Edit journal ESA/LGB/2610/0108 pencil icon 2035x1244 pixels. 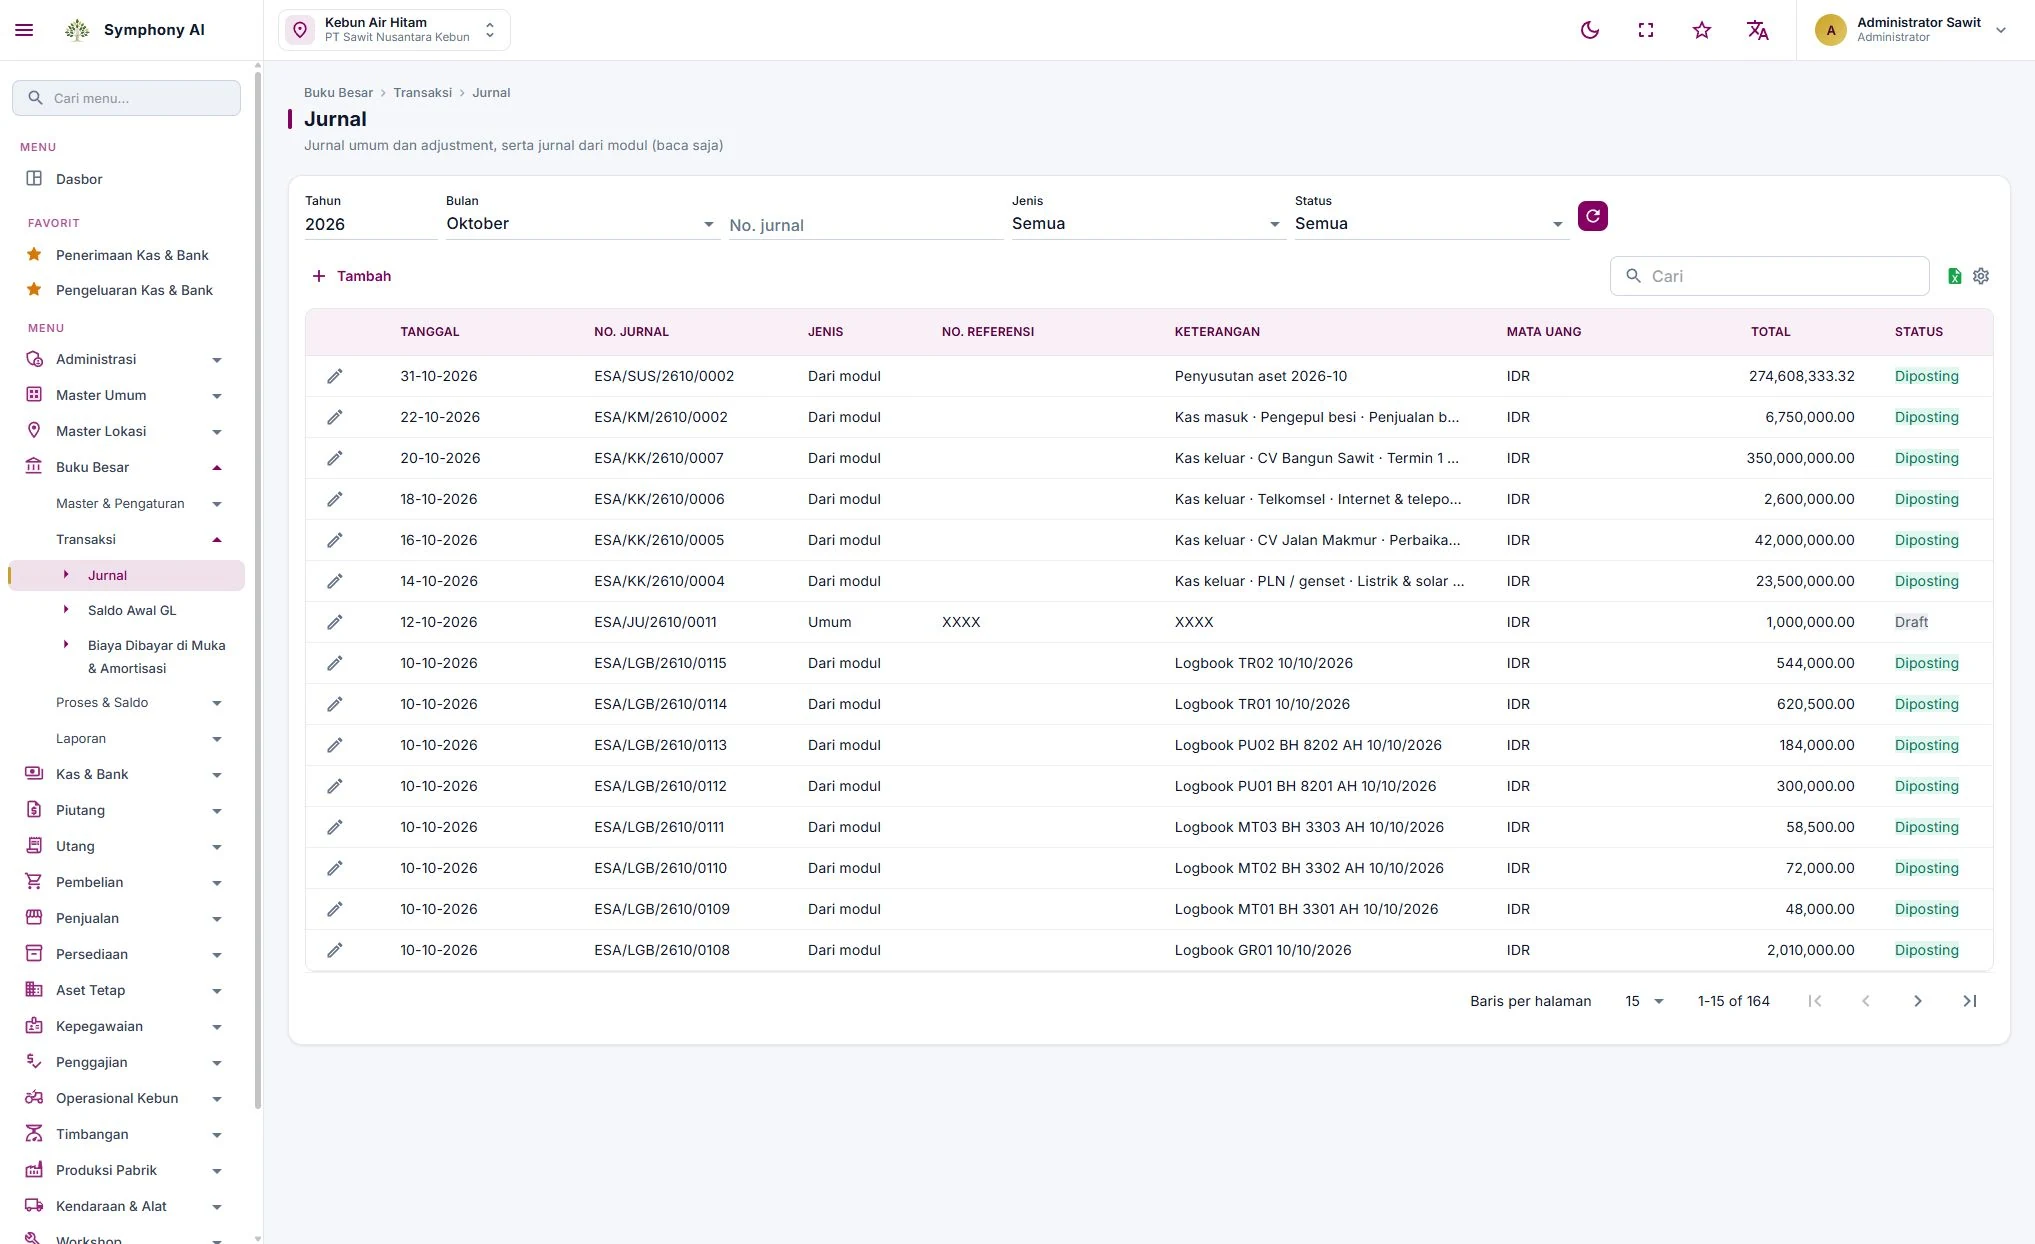[x=335, y=950]
